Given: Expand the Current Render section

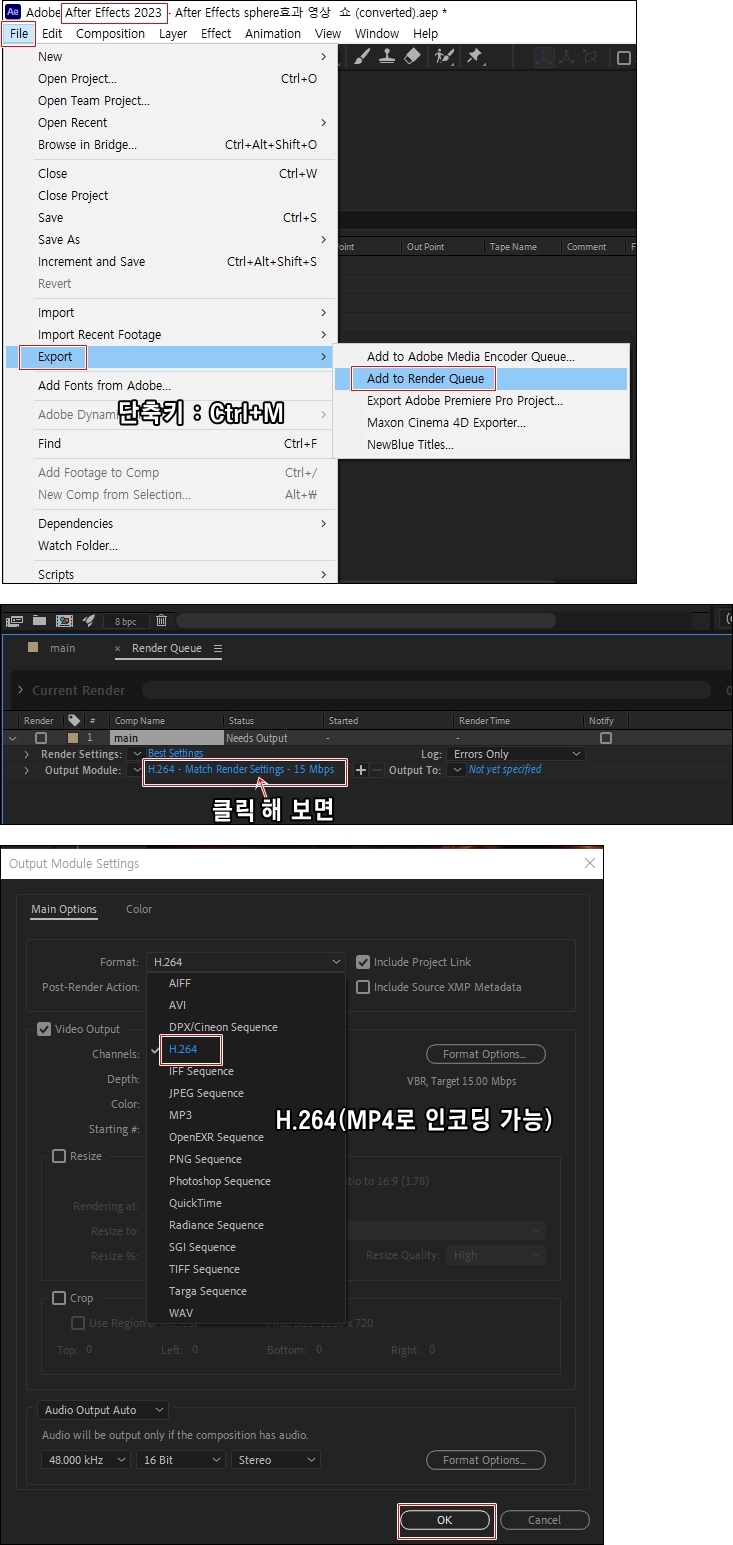Looking at the screenshot, I should point(21,690).
